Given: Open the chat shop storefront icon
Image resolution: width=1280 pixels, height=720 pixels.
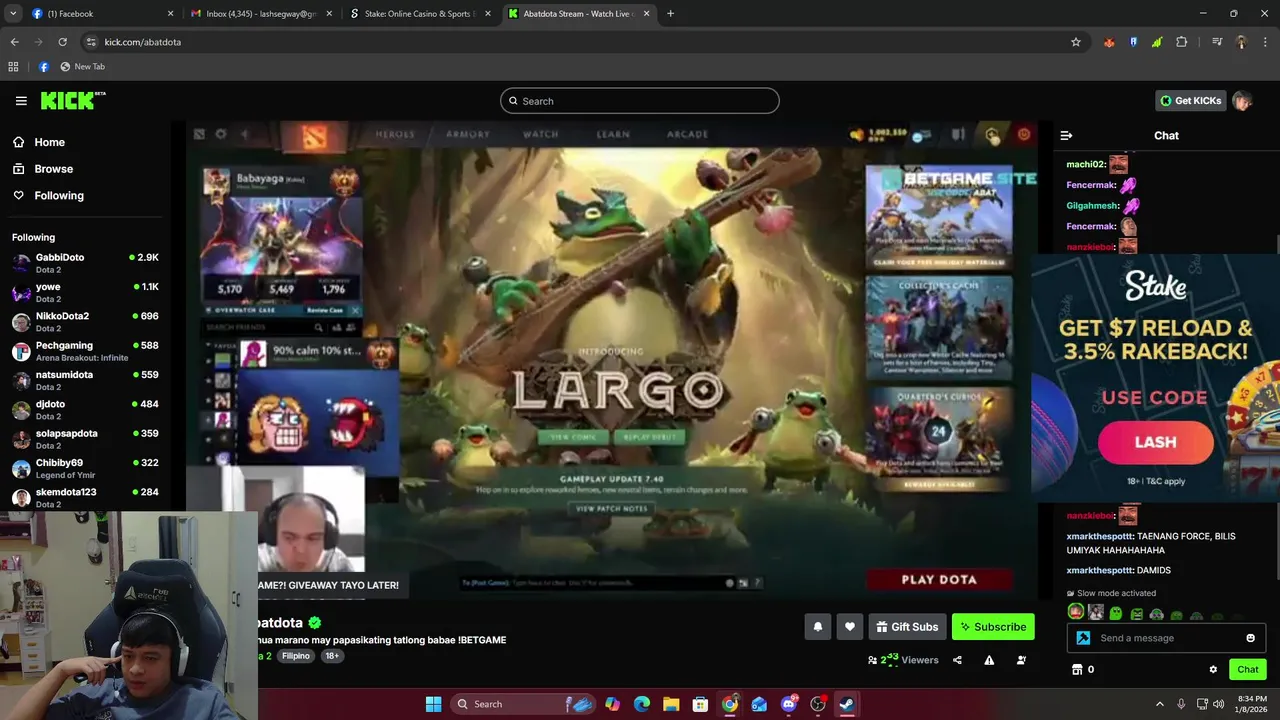Looking at the screenshot, I should 1077,670.
